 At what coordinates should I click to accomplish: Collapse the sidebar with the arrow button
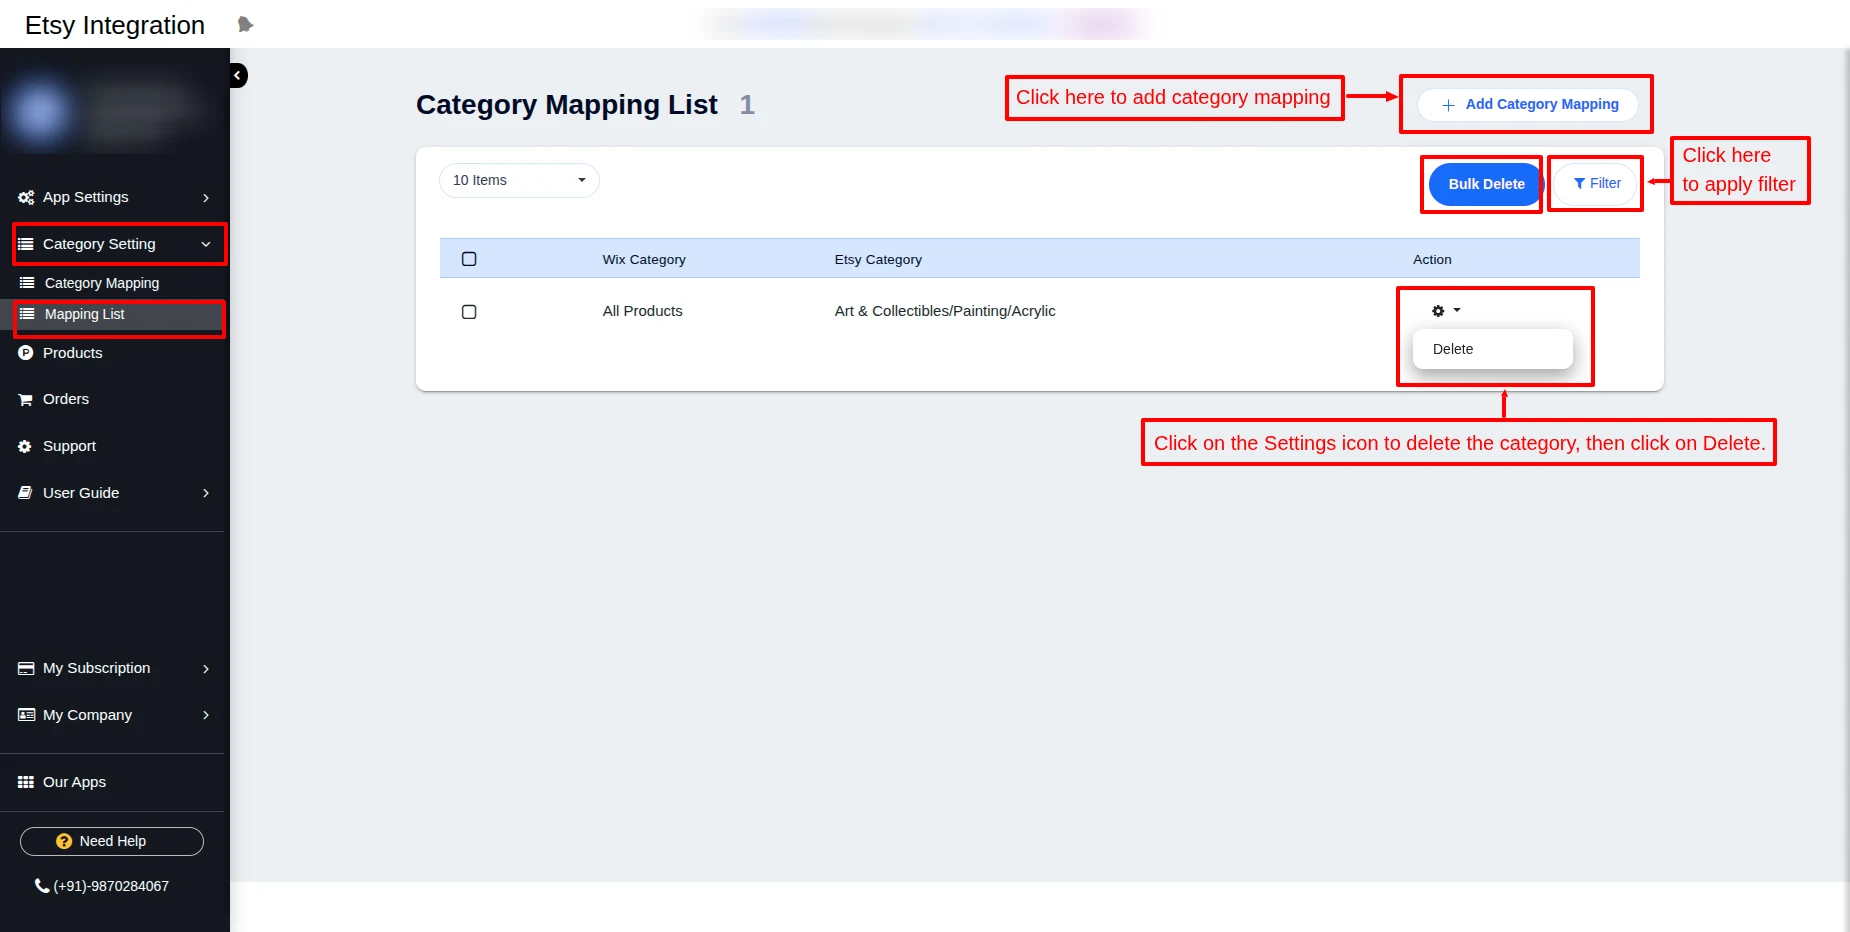point(238,75)
